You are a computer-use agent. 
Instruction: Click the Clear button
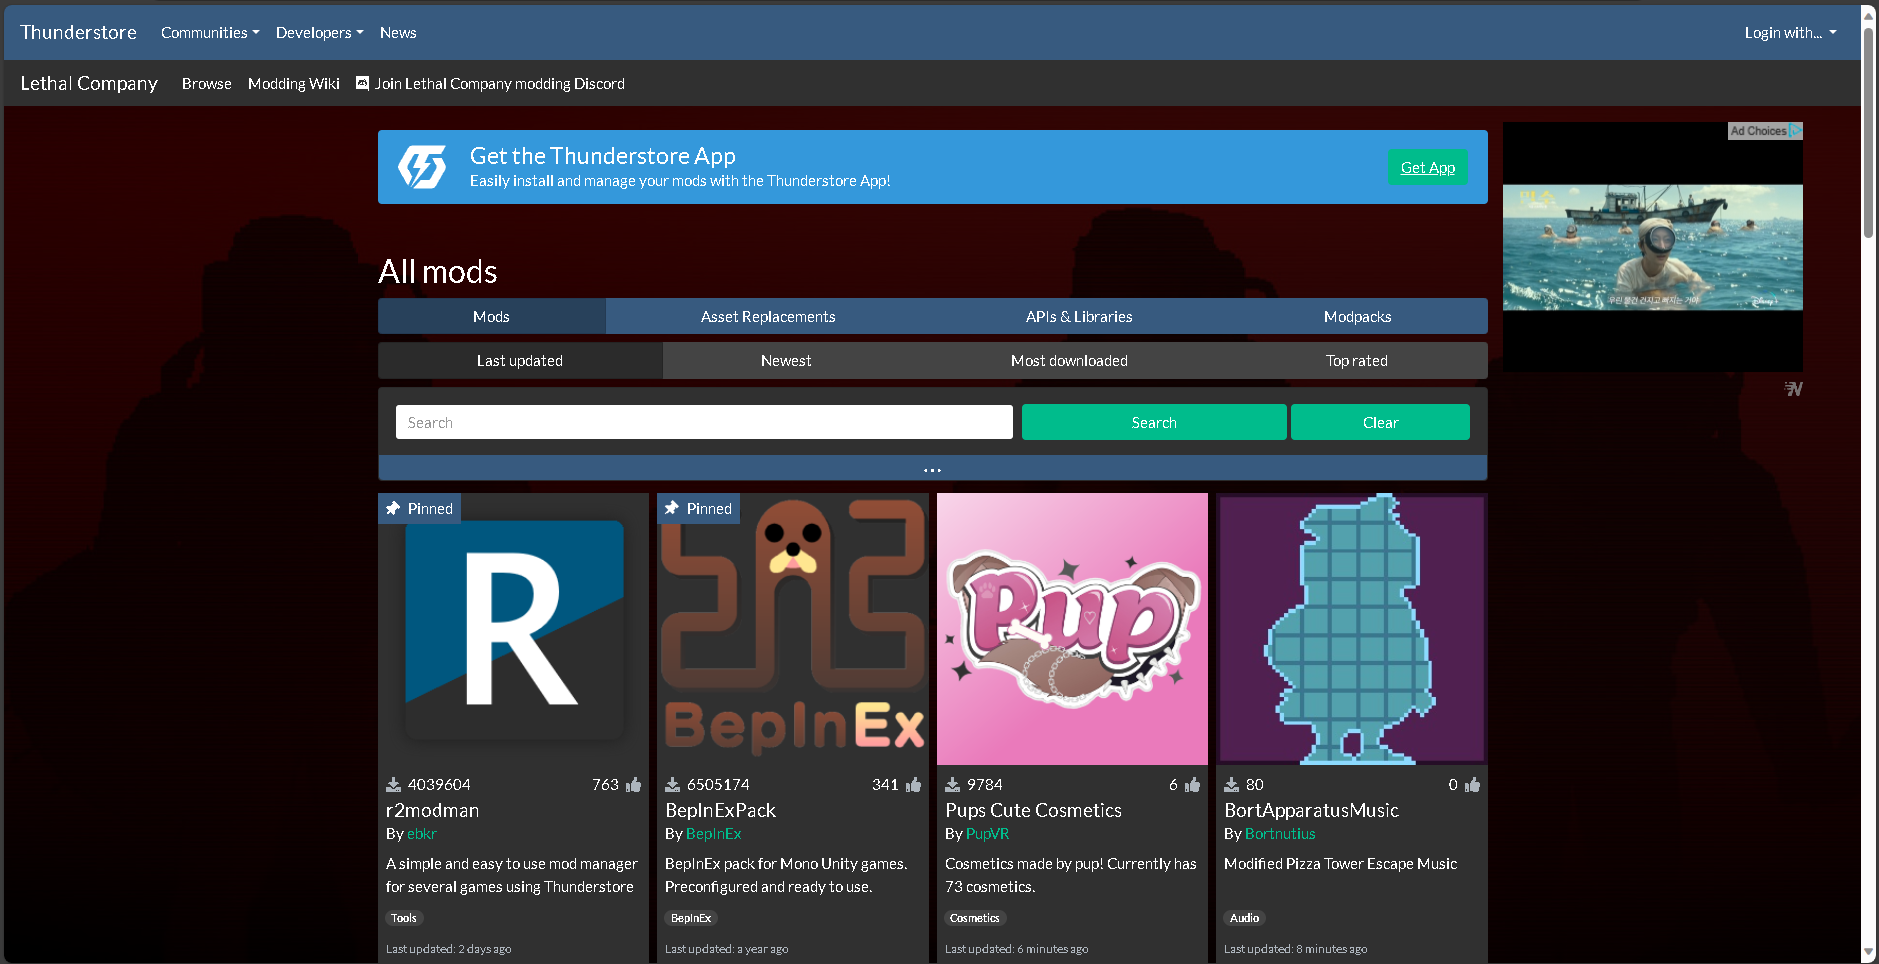(1380, 422)
